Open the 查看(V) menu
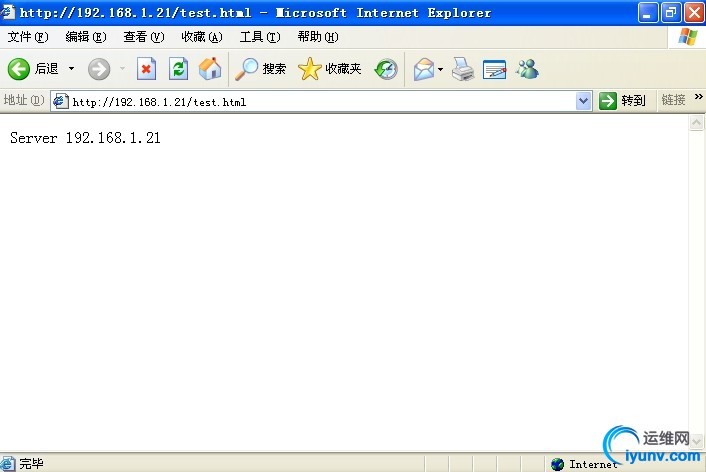The height and width of the screenshot is (472, 706). pos(144,37)
